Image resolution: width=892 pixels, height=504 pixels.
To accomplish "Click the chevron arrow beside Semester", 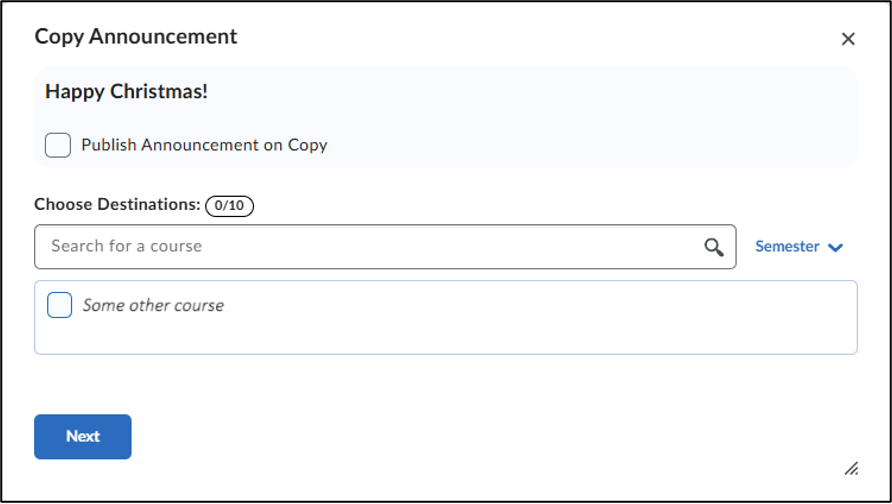I will [835, 247].
